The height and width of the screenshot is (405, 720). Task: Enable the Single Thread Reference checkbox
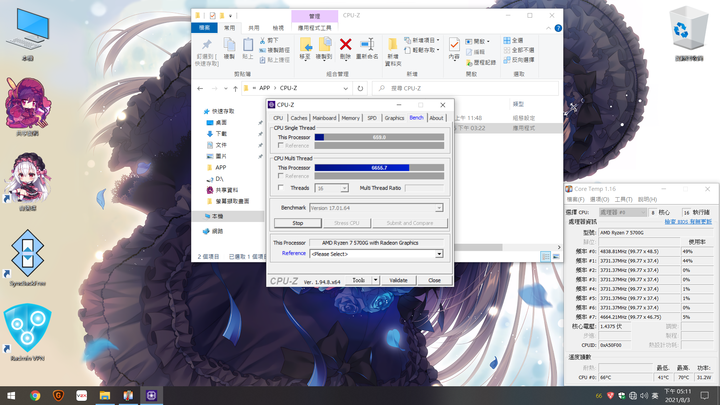click(281, 146)
